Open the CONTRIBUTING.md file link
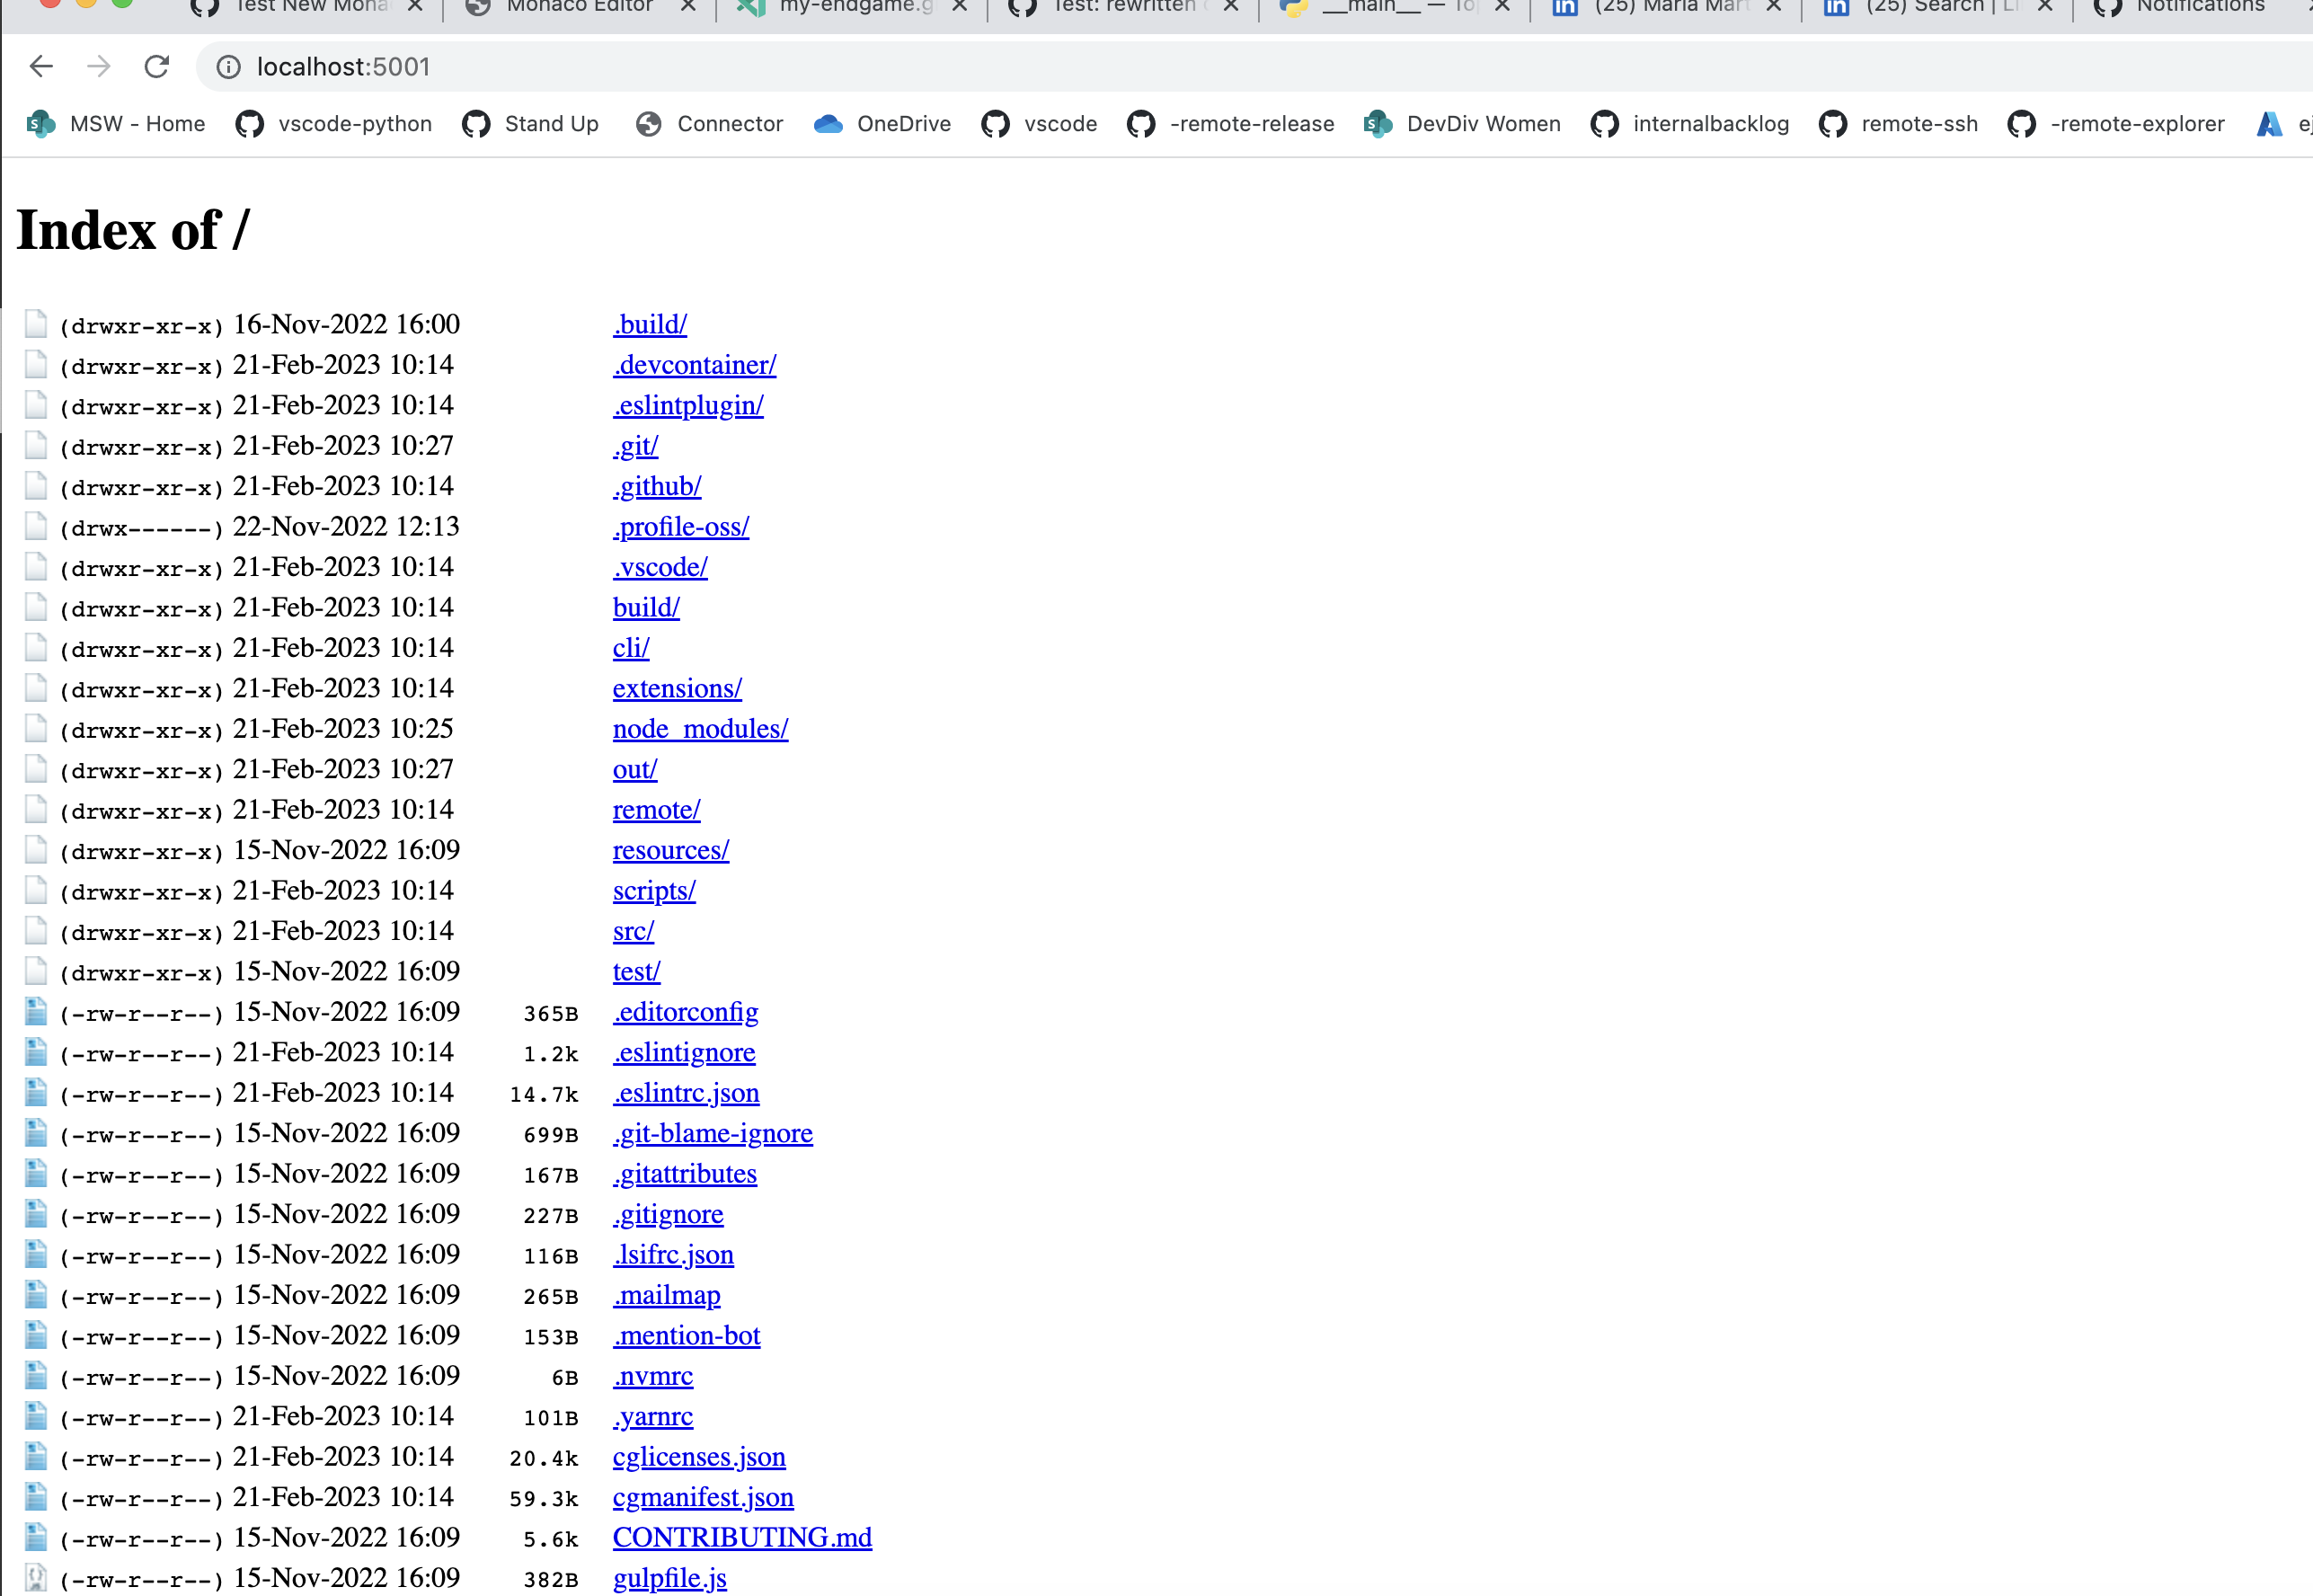The width and height of the screenshot is (2313, 1596). click(x=742, y=1537)
